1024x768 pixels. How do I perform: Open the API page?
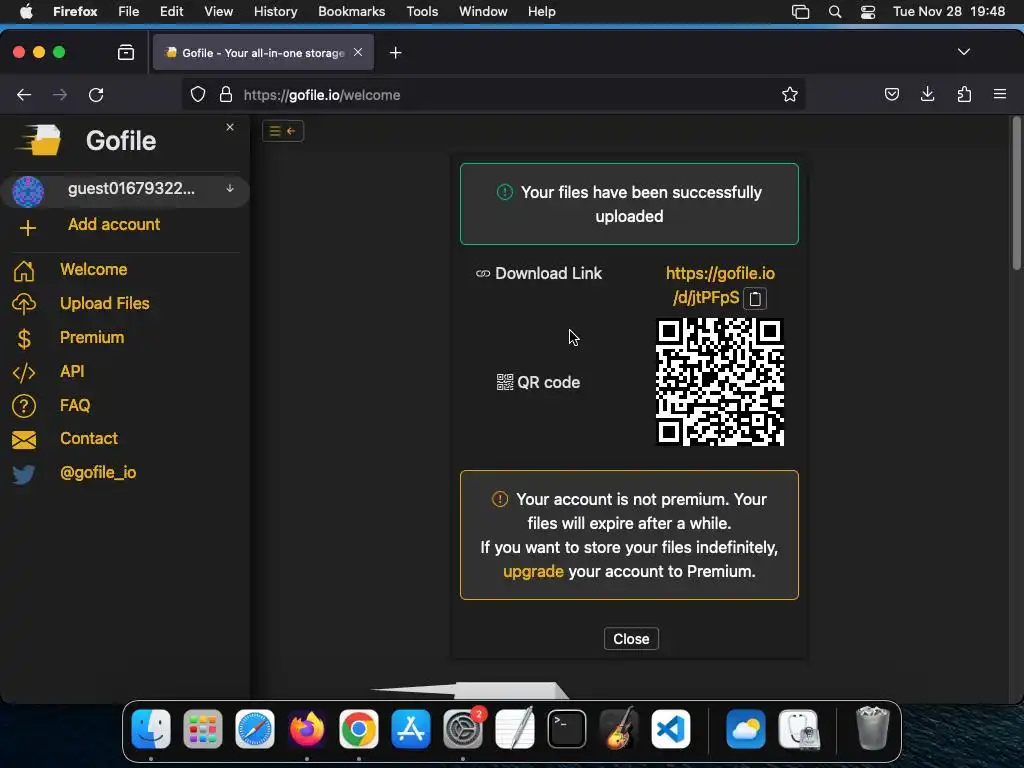tap(72, 372)
